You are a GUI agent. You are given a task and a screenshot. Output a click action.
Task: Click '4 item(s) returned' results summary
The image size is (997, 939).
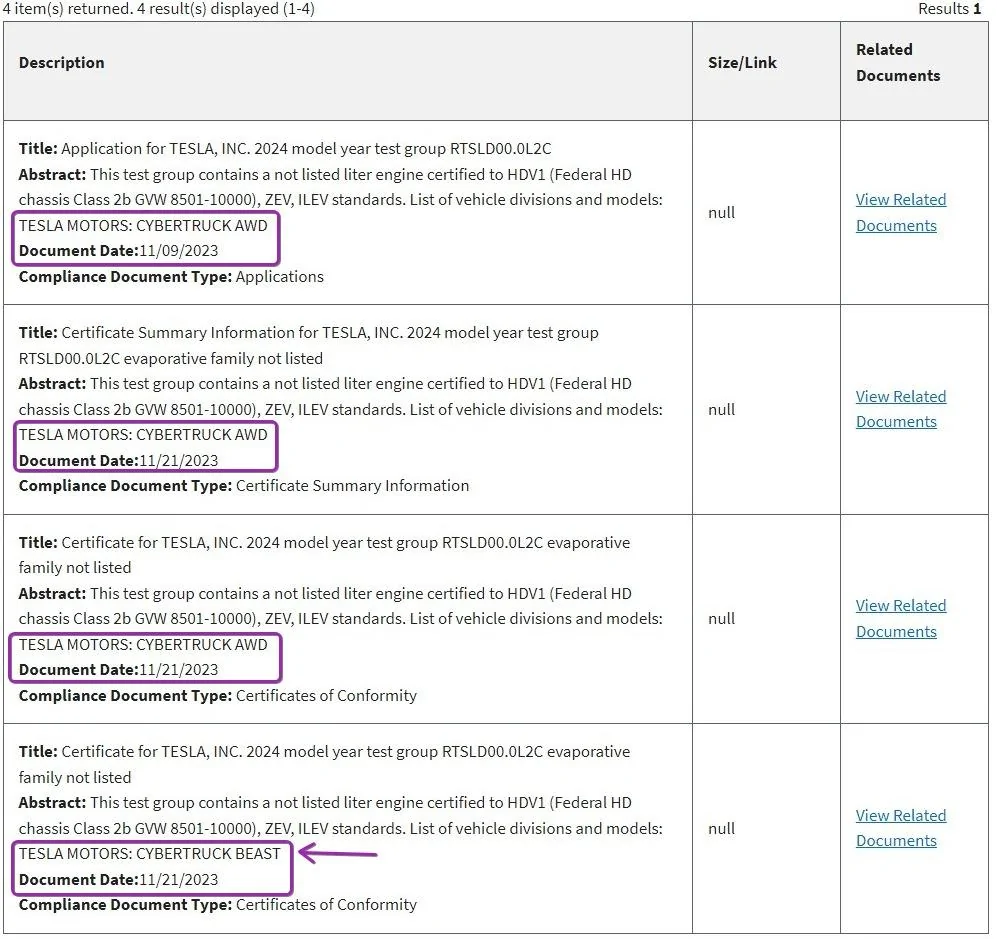[158, 9]
